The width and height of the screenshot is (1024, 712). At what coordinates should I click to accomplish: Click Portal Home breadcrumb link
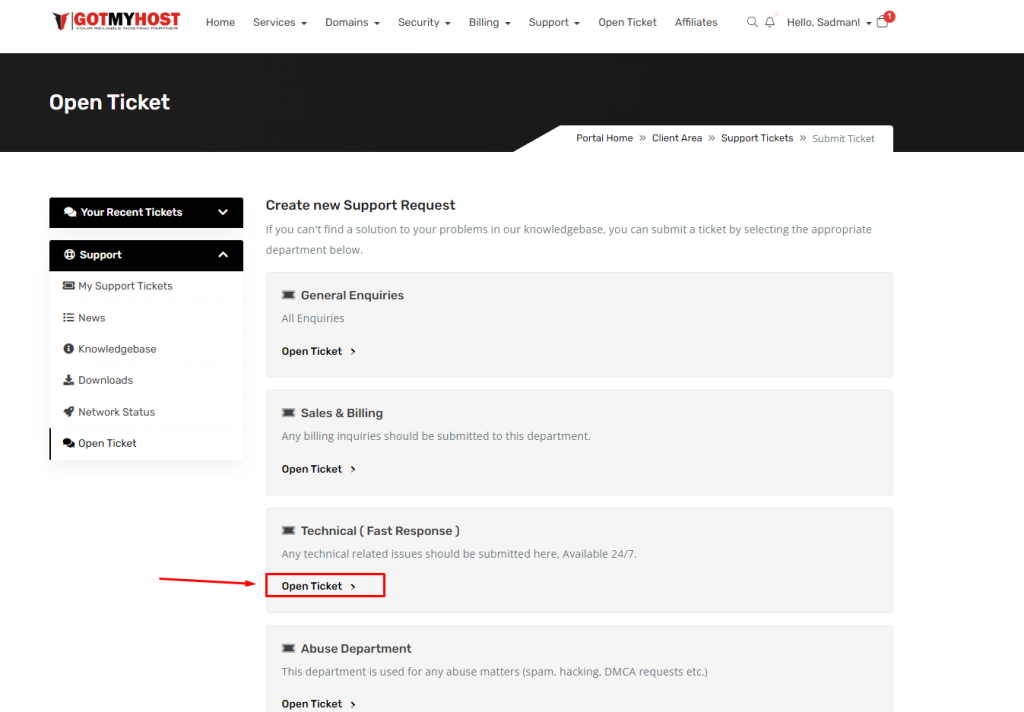click(x=604, y=138)
